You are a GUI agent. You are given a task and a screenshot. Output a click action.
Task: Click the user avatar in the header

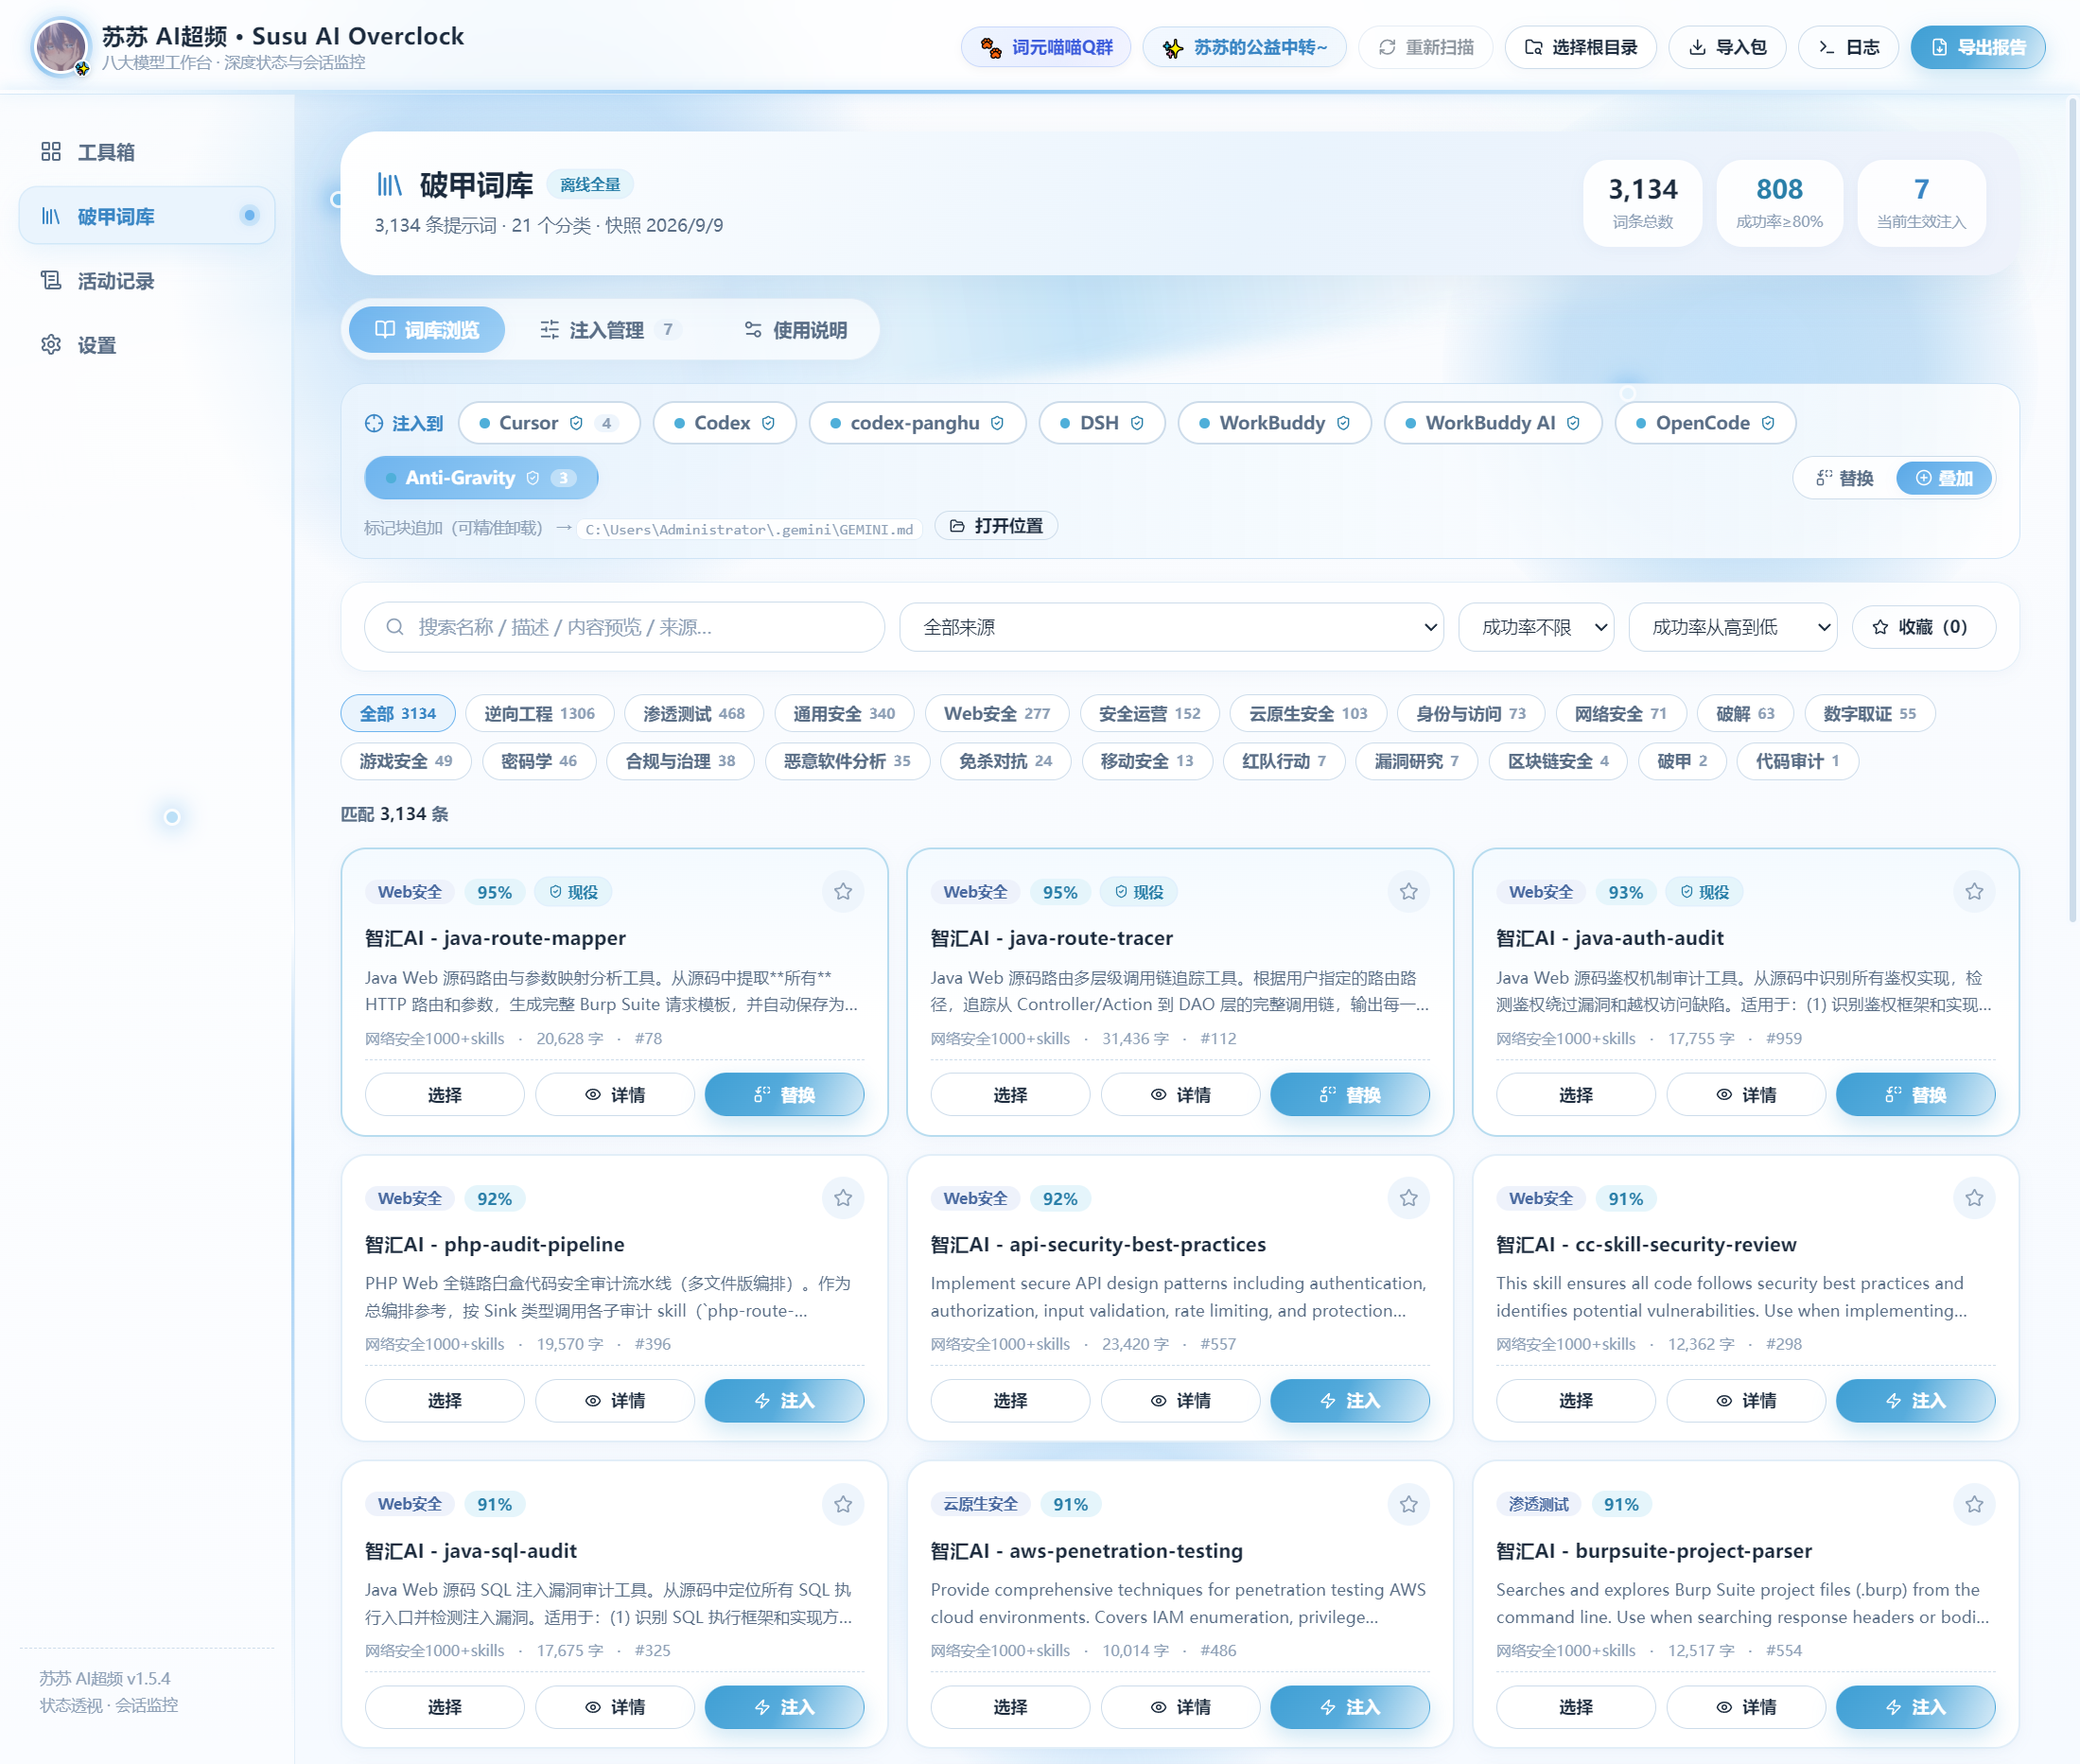click(x=60, y=47)
